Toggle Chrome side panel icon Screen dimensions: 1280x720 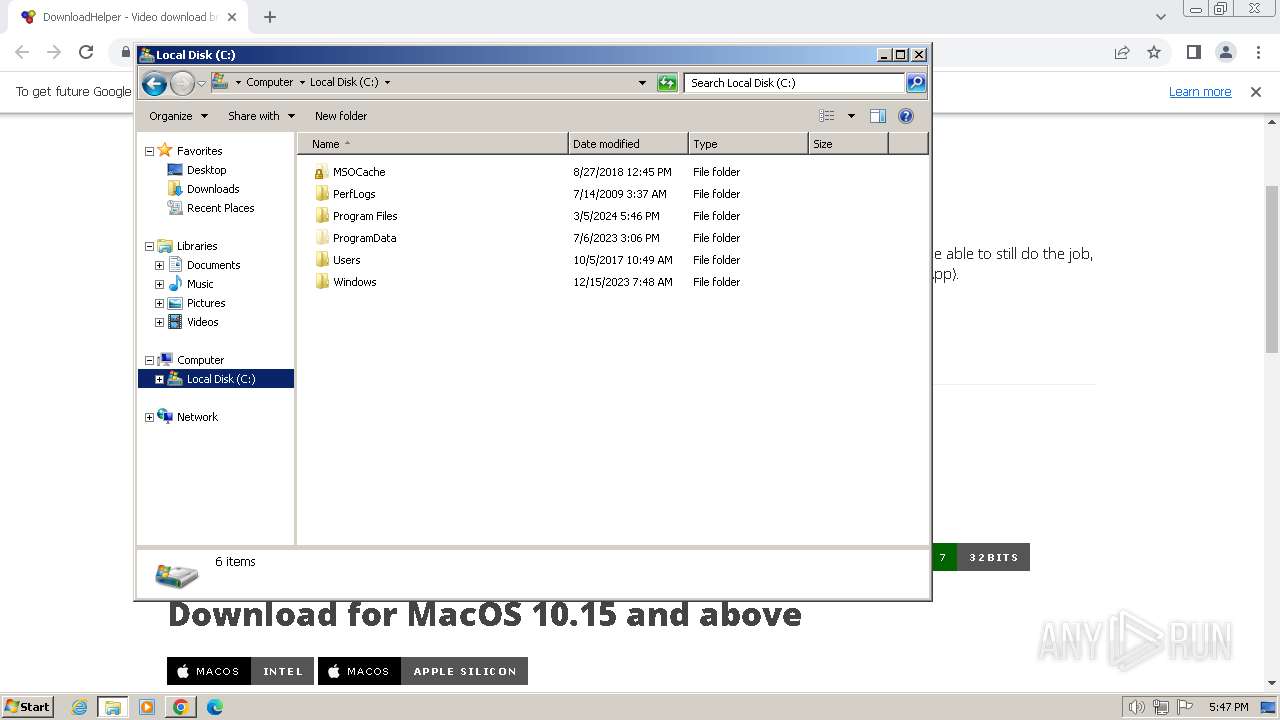[x=1193, y=52]
